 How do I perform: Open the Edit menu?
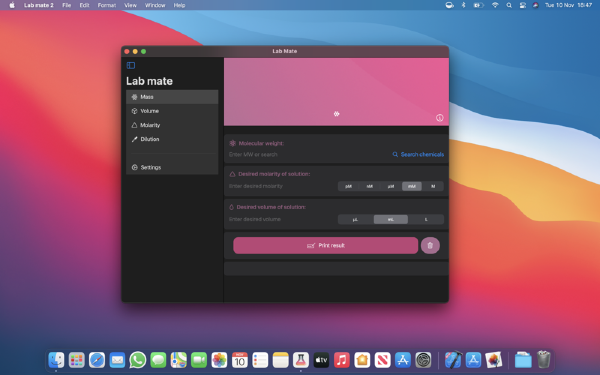point(84,5)
